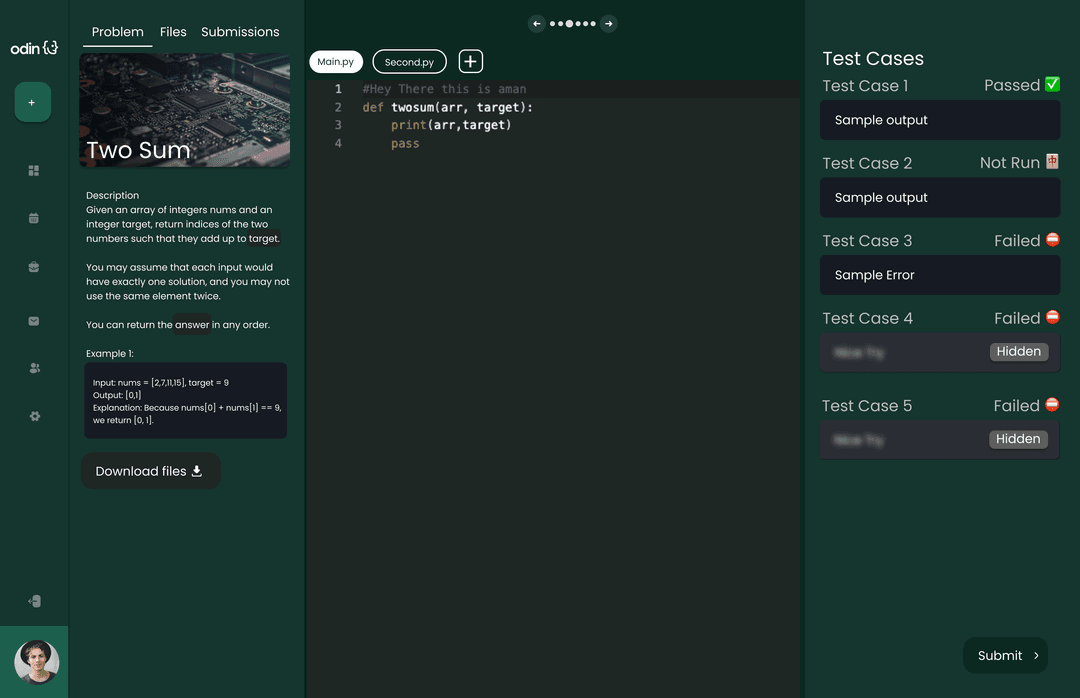Click the 'Test Case 1' label
The image size is (1080, 698).
(865, 85)
